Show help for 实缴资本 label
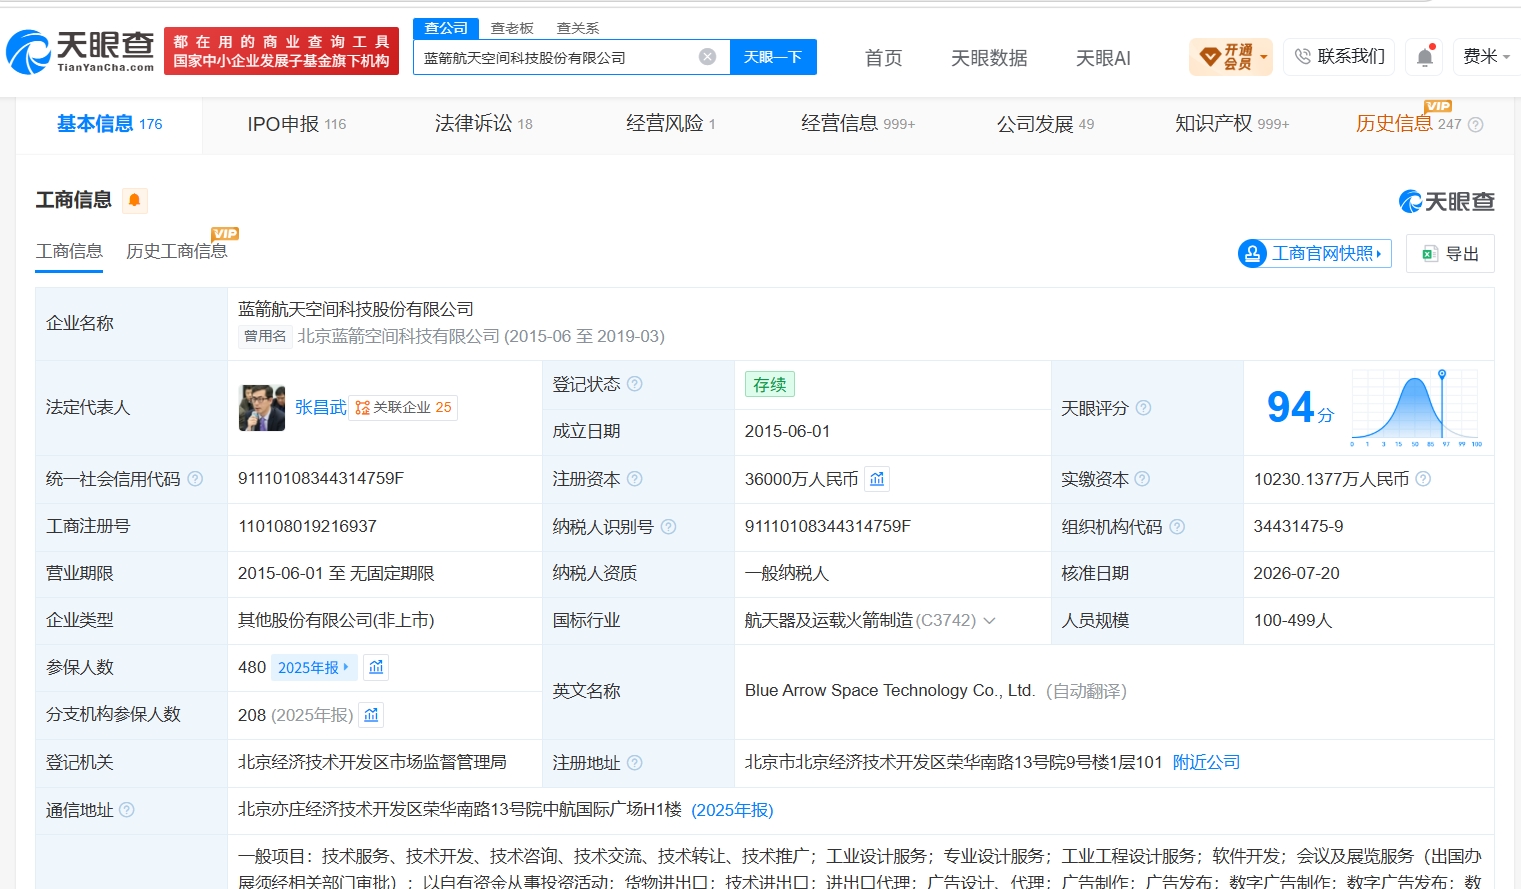The height and width of the screenshot is (889, 1521). pos(1142,479)
